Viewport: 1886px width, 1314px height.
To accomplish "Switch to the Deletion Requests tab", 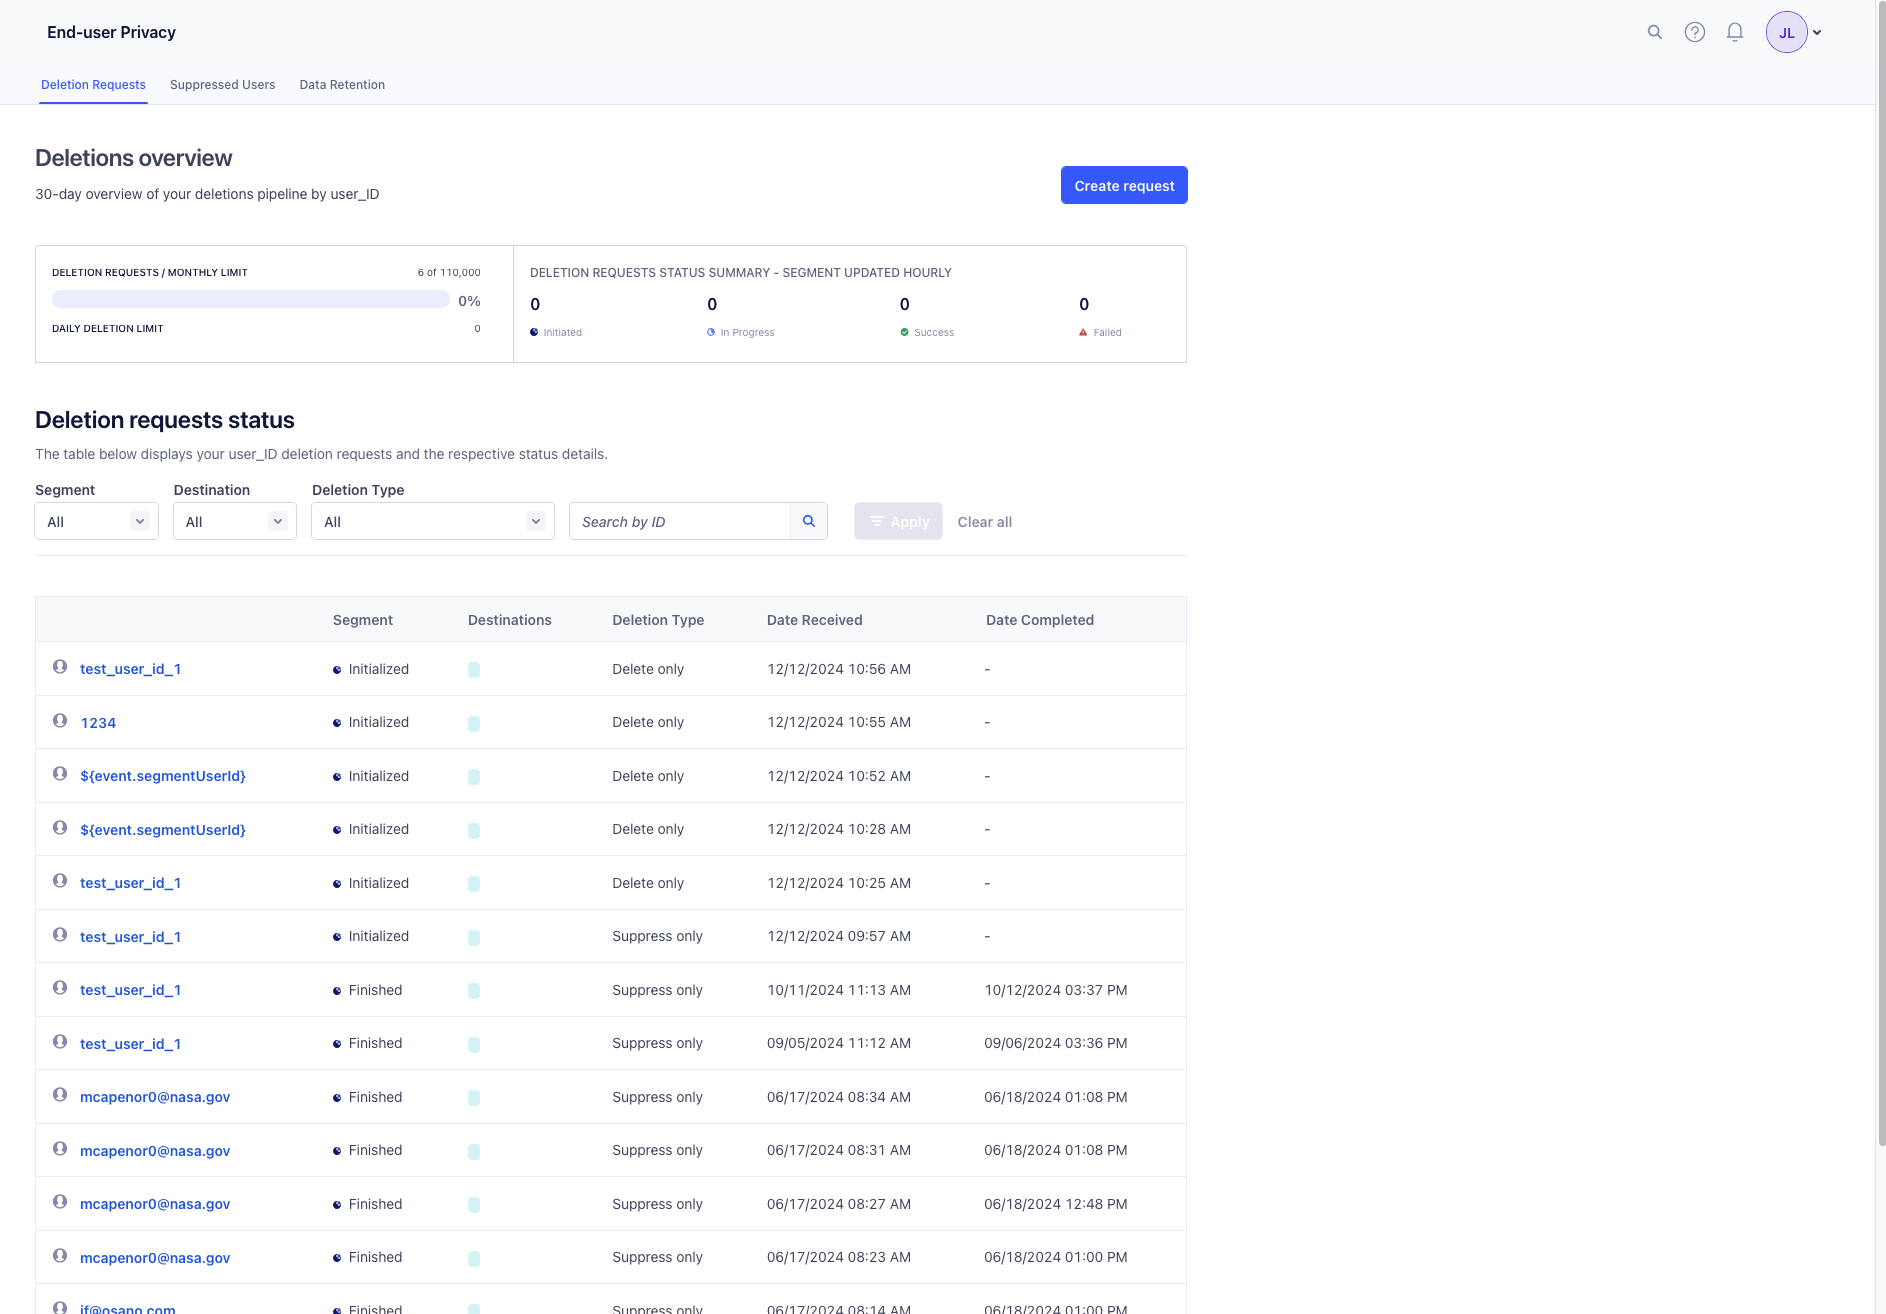I will pyautogui.click(x=93, y=85).
